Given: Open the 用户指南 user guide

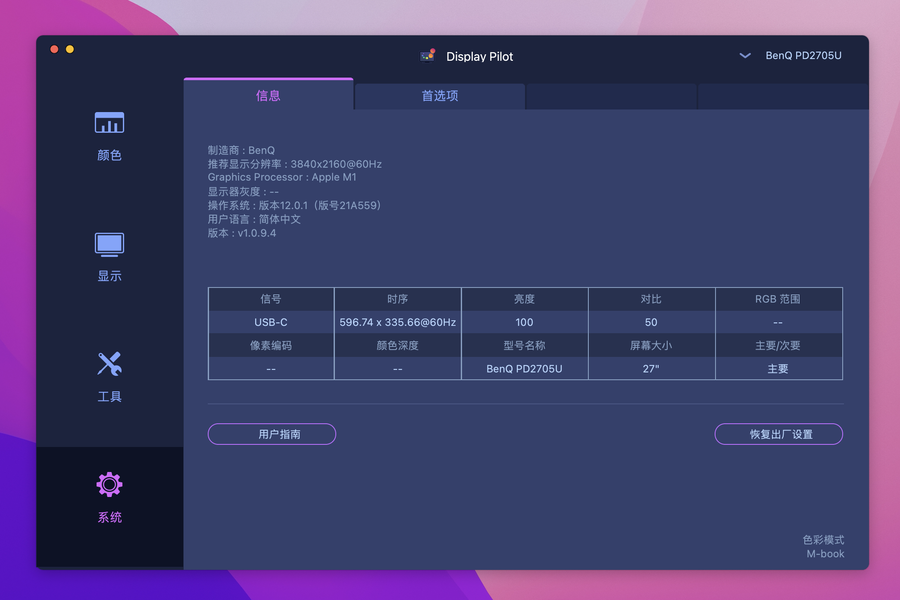Looking at the screenshot, I should click(x=272, y=434).
